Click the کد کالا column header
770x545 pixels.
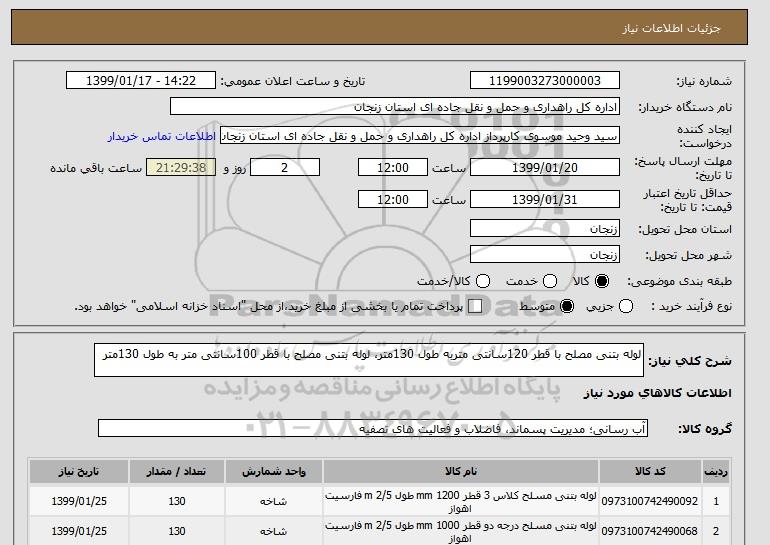(650, 471)
